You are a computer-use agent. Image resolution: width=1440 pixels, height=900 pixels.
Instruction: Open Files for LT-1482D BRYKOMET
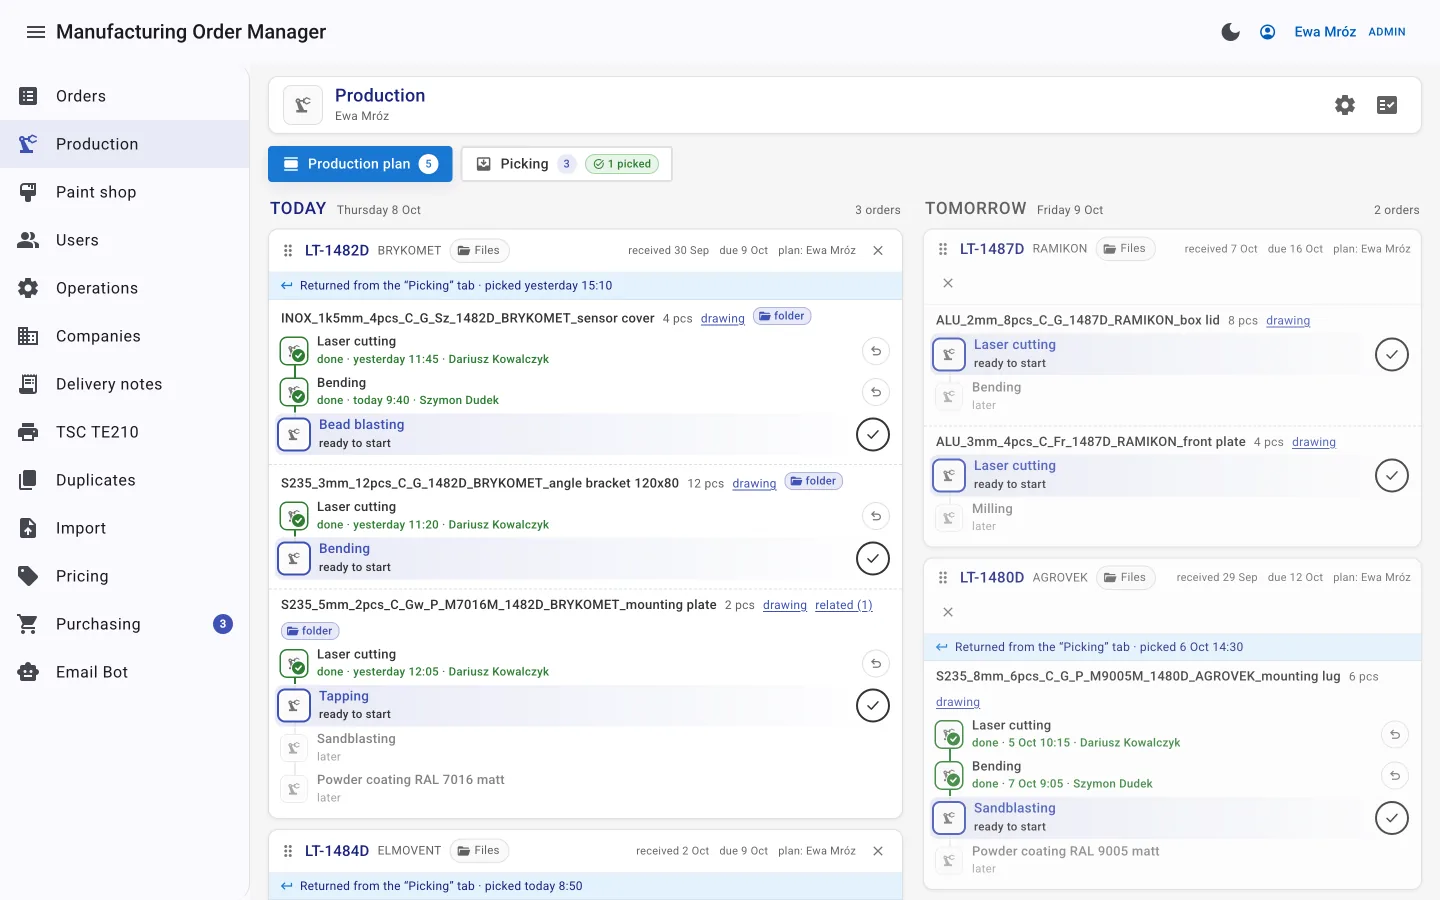click(479, 251)
